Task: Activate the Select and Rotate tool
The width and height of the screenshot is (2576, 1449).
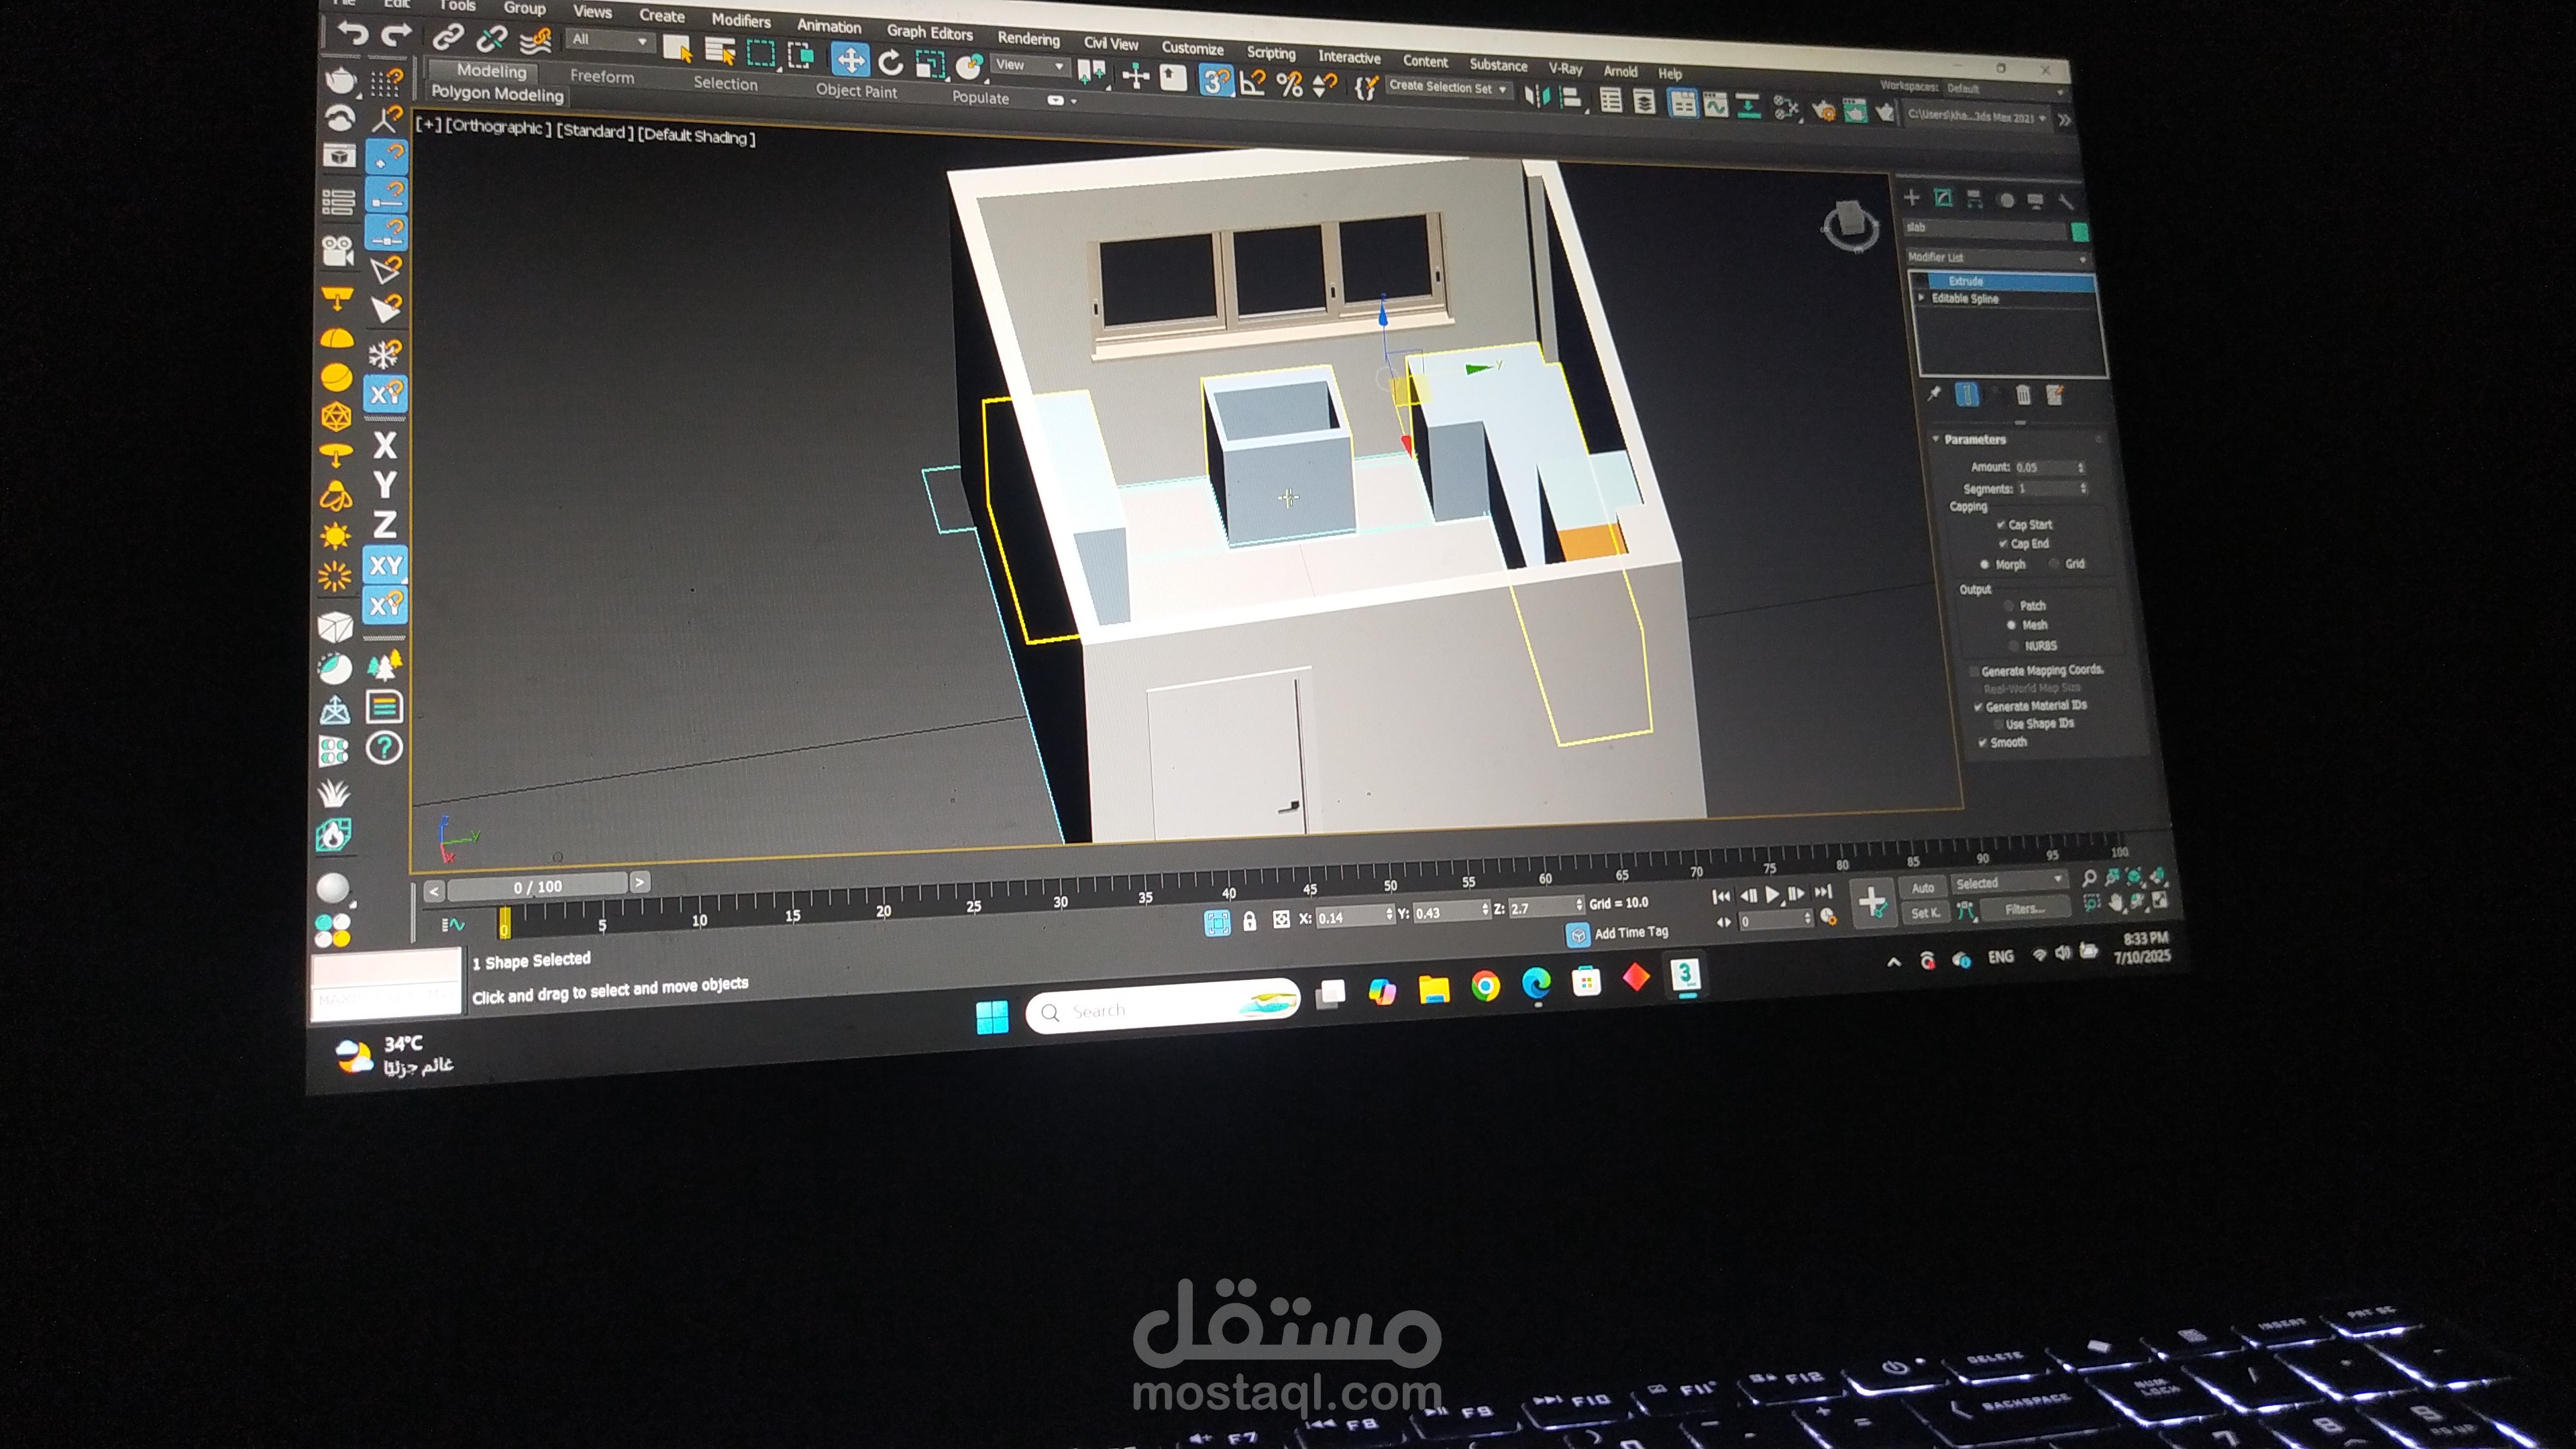Action: [x=890, y=62]
